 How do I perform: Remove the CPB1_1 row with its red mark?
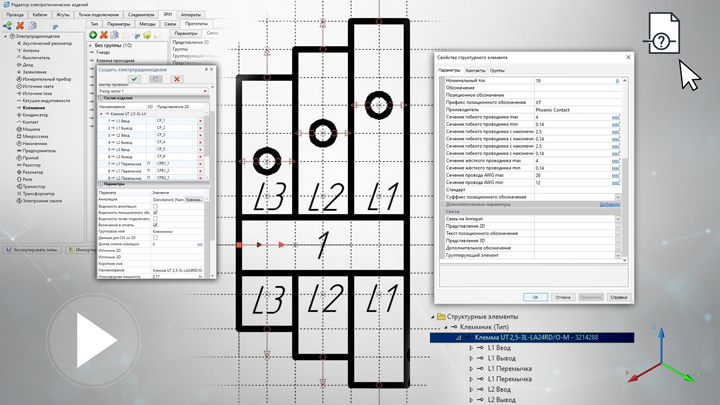coord(200,164)
